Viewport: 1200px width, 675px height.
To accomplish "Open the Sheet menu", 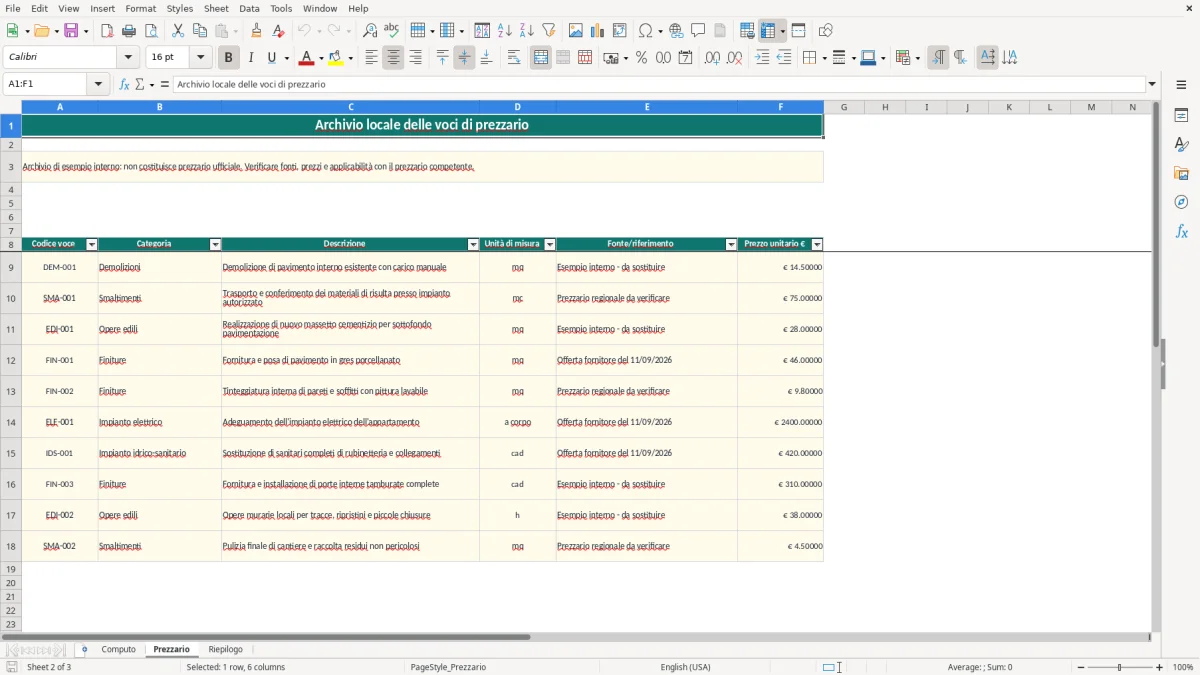I will click(216, 8).
